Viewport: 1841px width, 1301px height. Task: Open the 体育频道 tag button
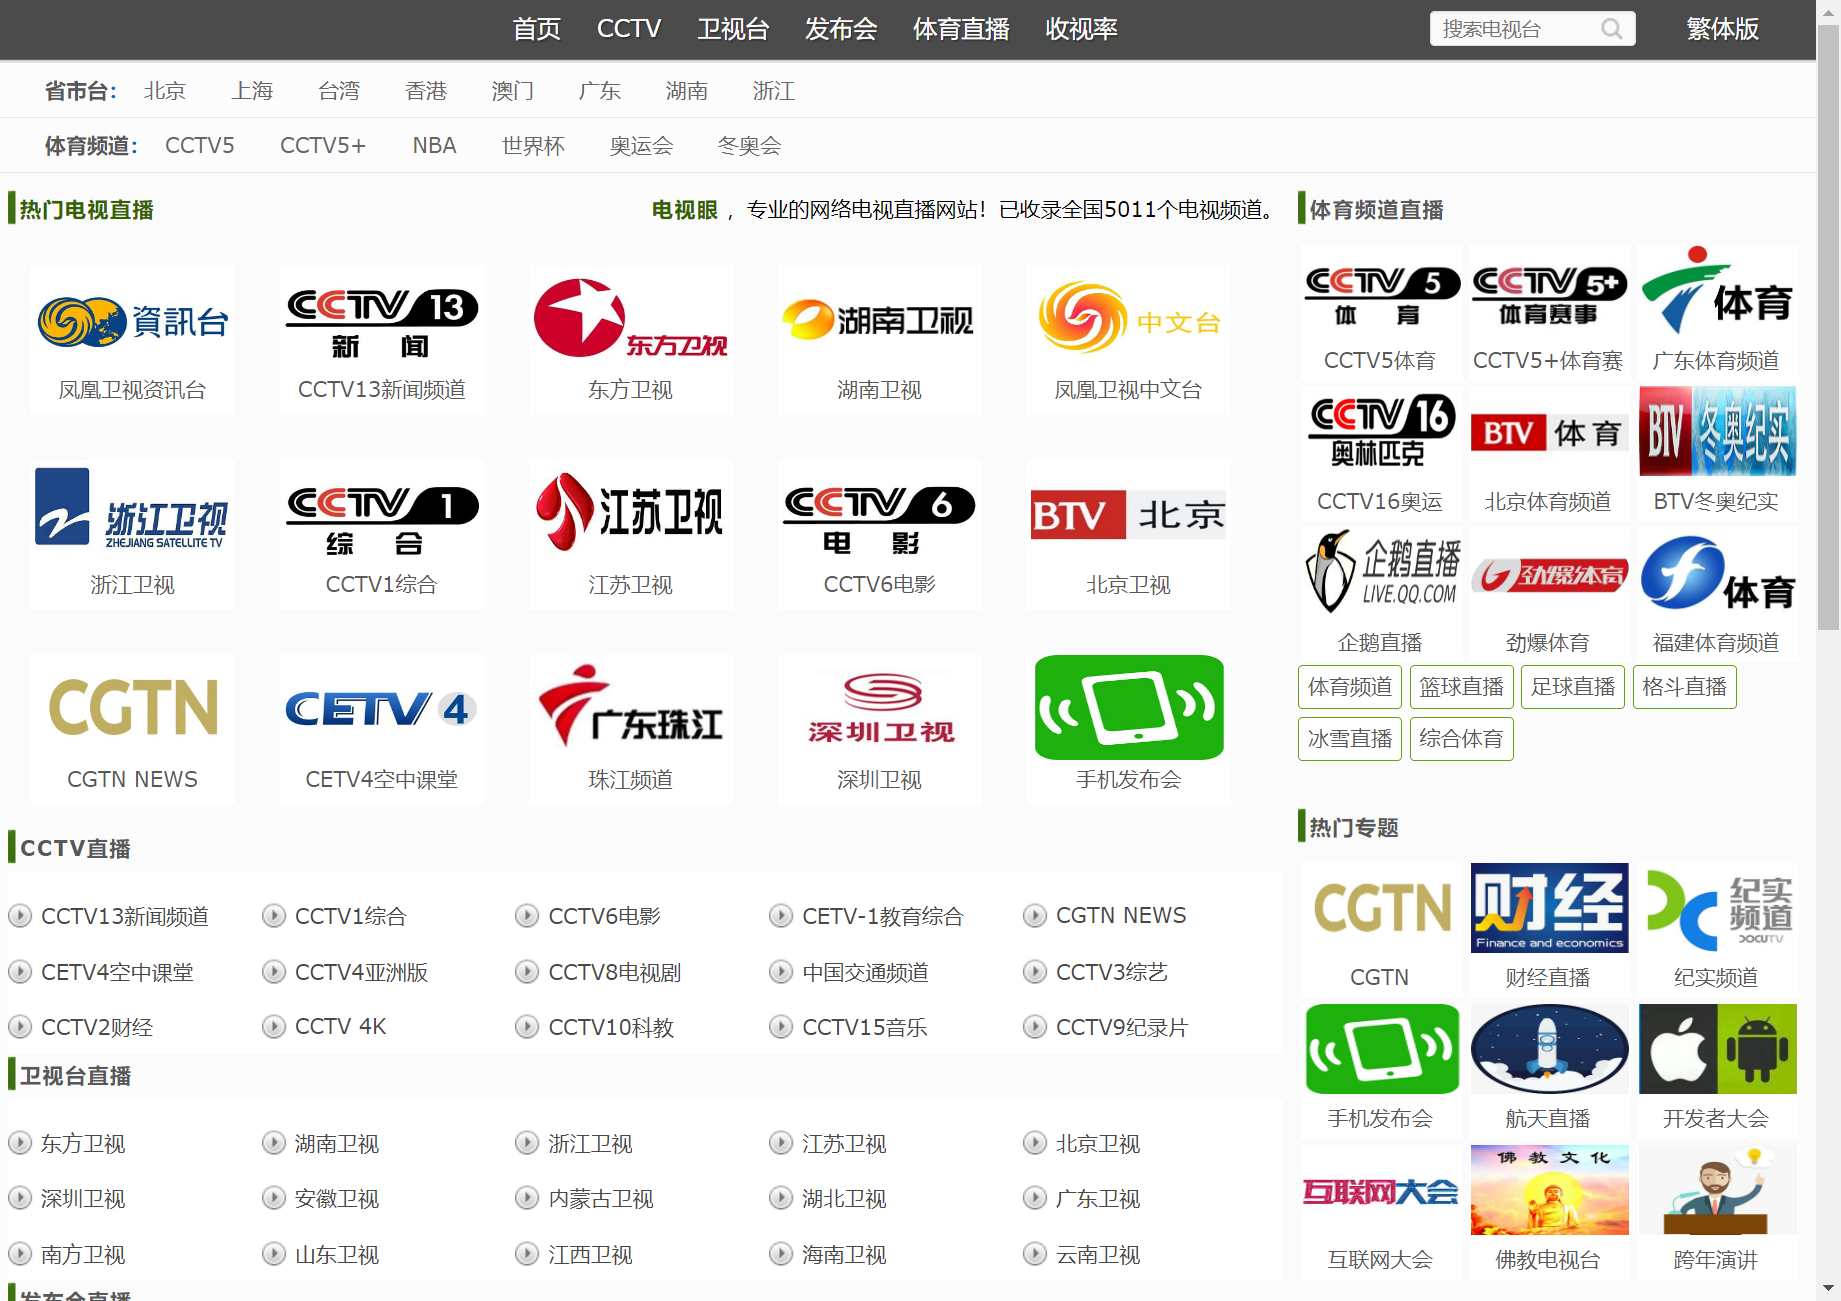(1350, 687)
